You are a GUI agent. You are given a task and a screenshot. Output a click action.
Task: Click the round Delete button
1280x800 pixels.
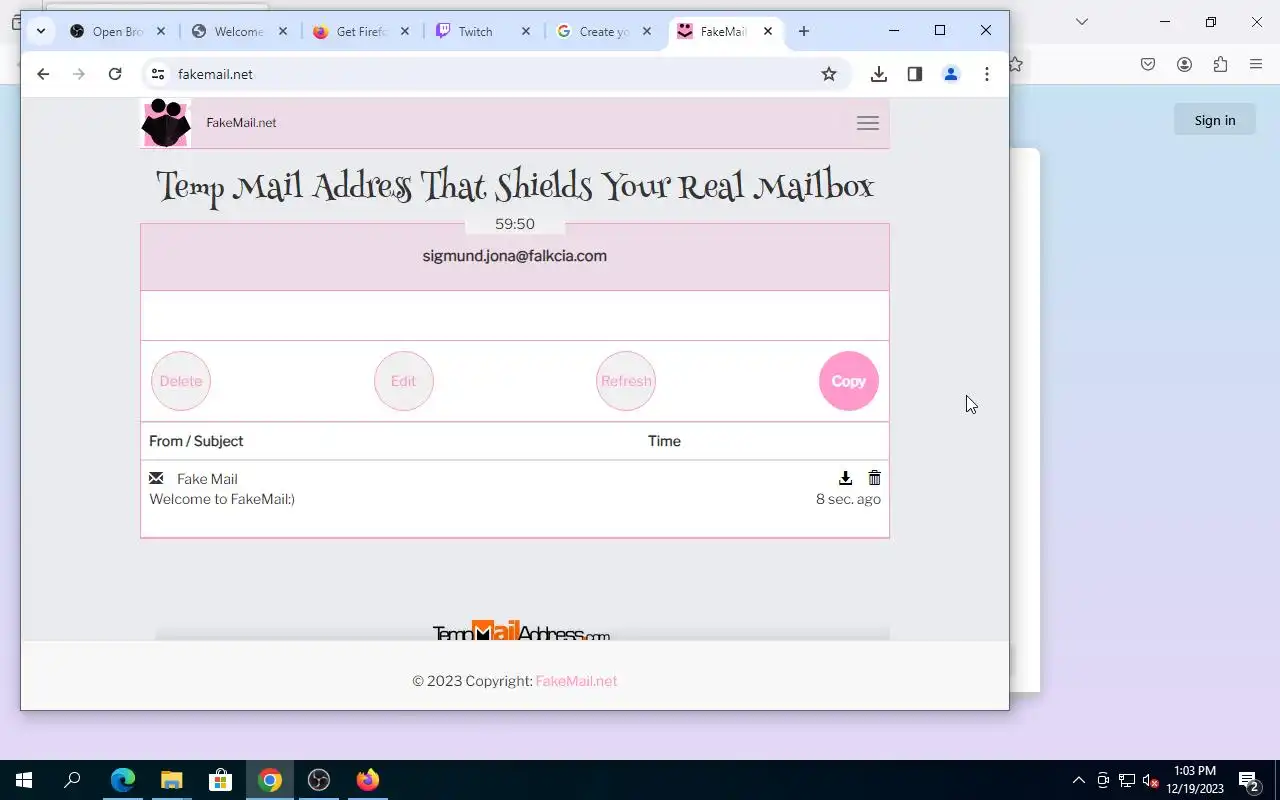[x=181, y=381]
